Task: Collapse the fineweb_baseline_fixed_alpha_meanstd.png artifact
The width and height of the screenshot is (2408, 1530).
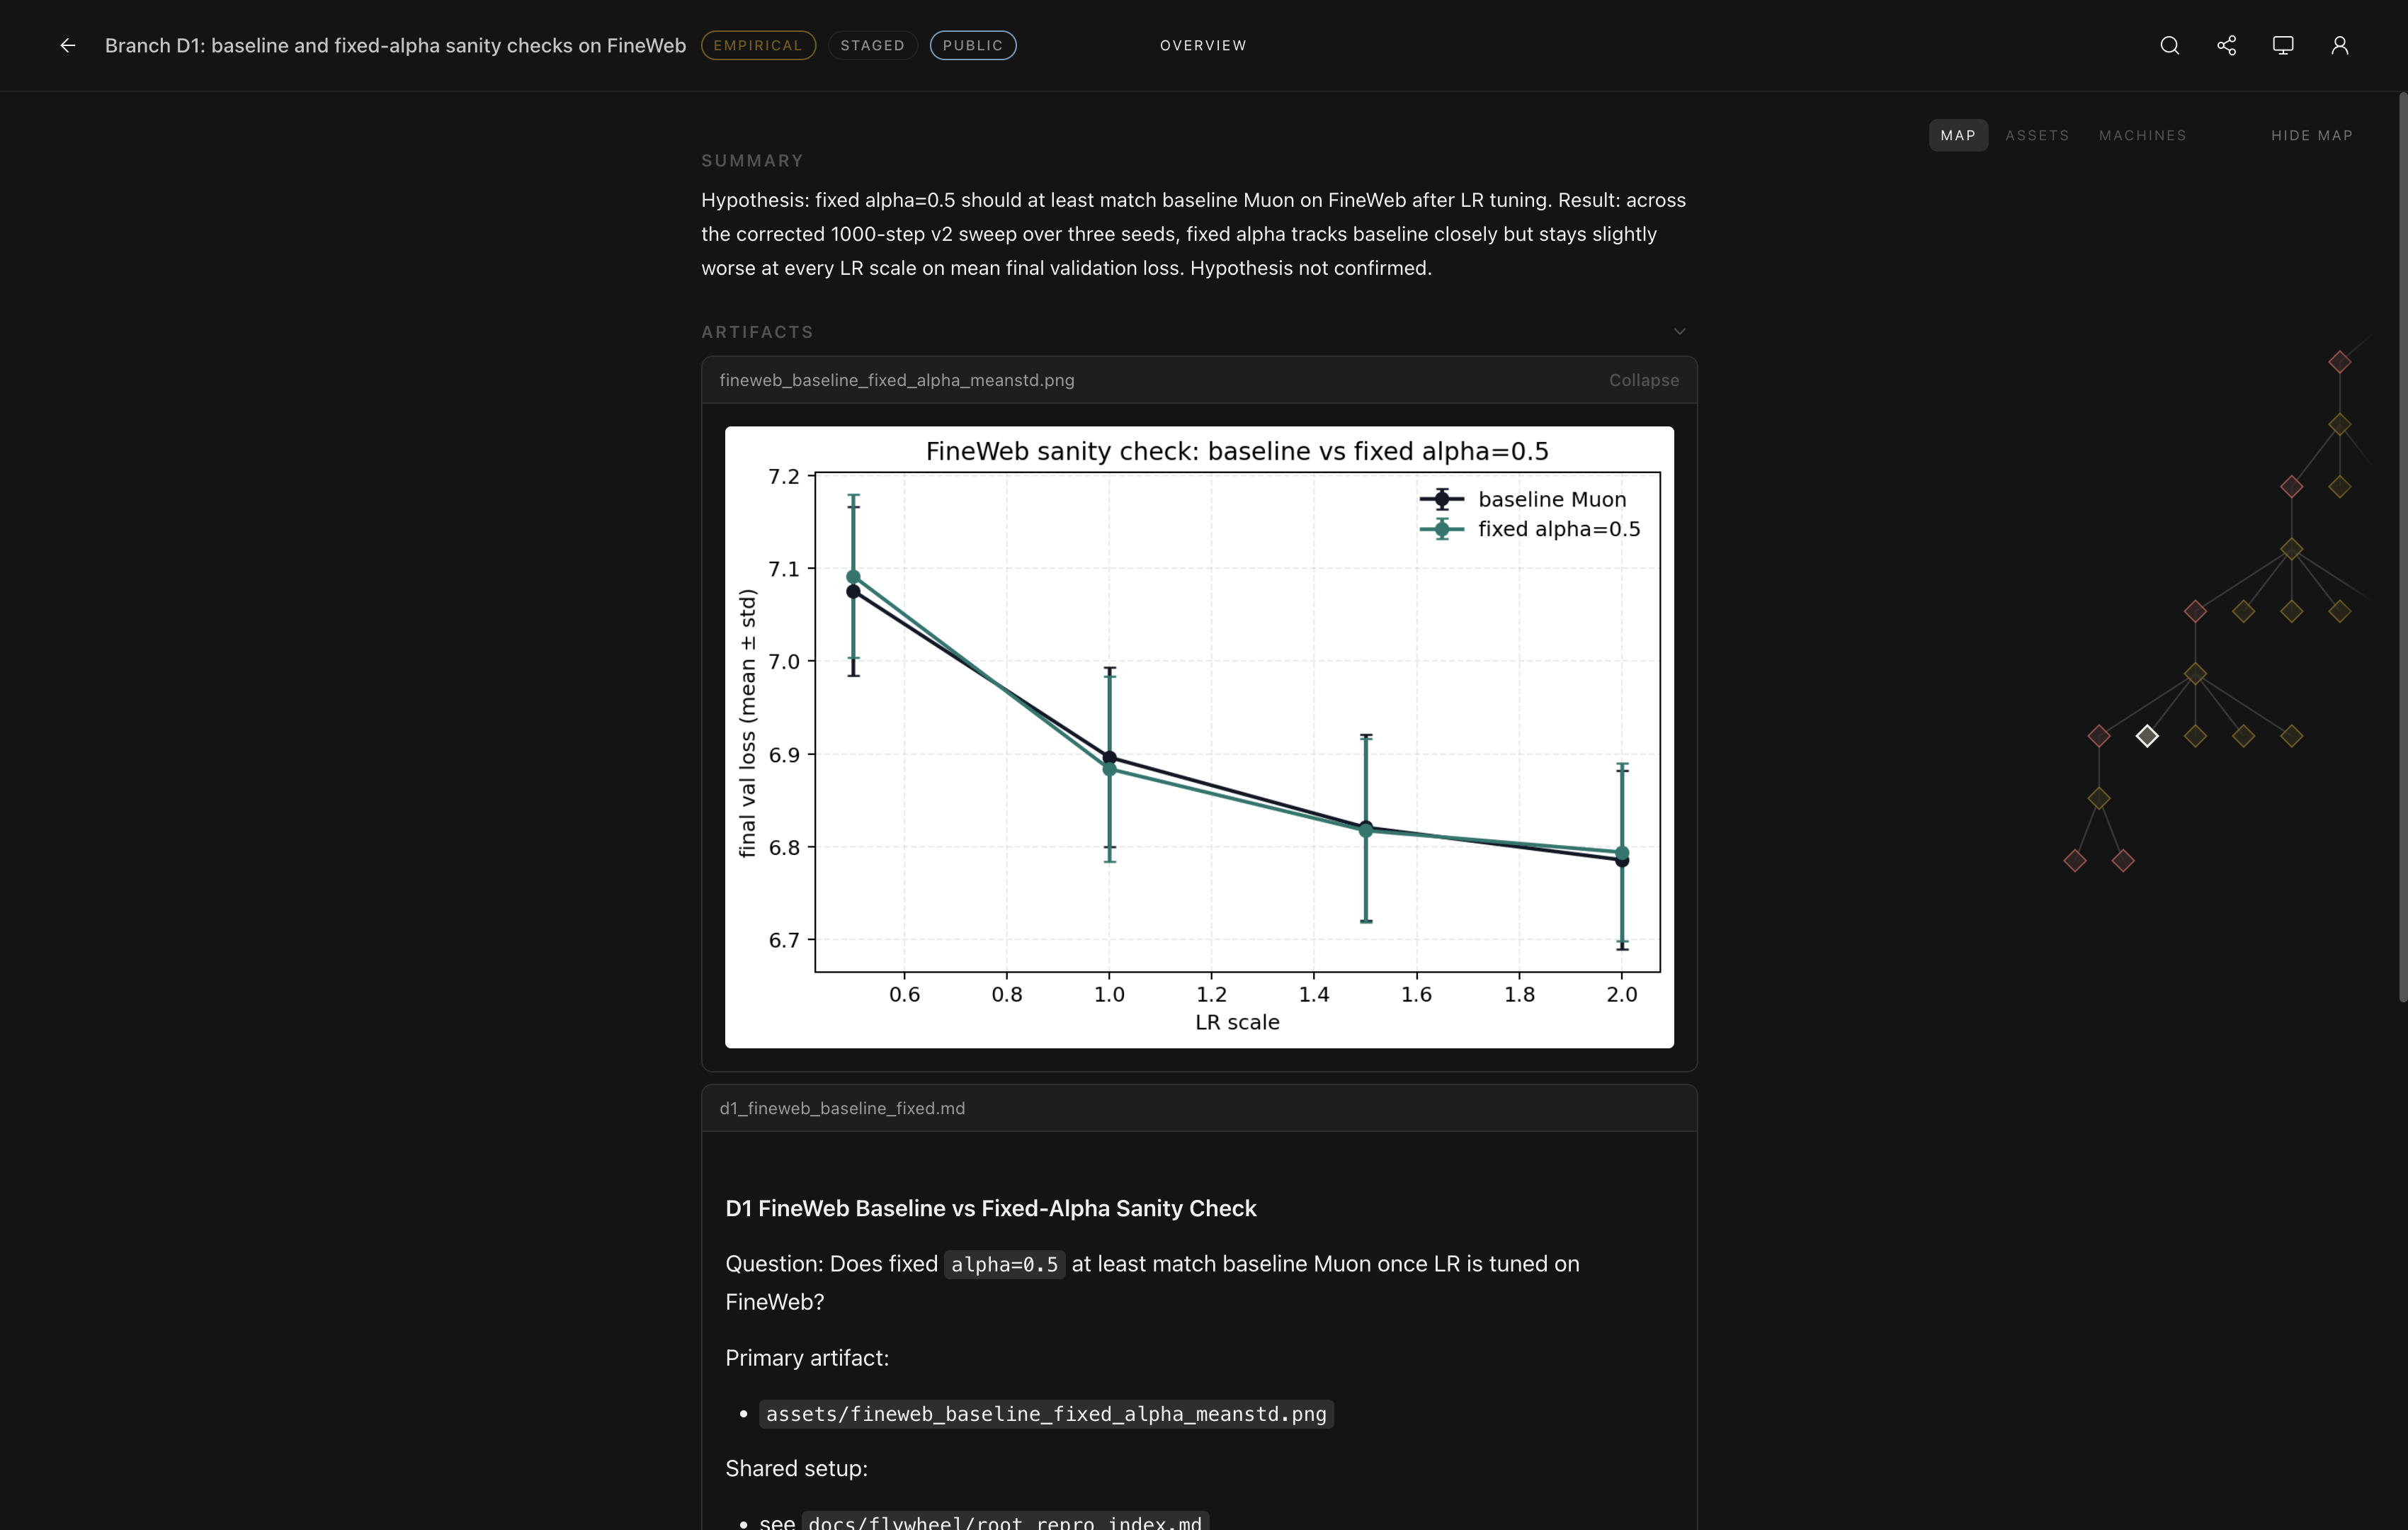Action: [1643, 380]
